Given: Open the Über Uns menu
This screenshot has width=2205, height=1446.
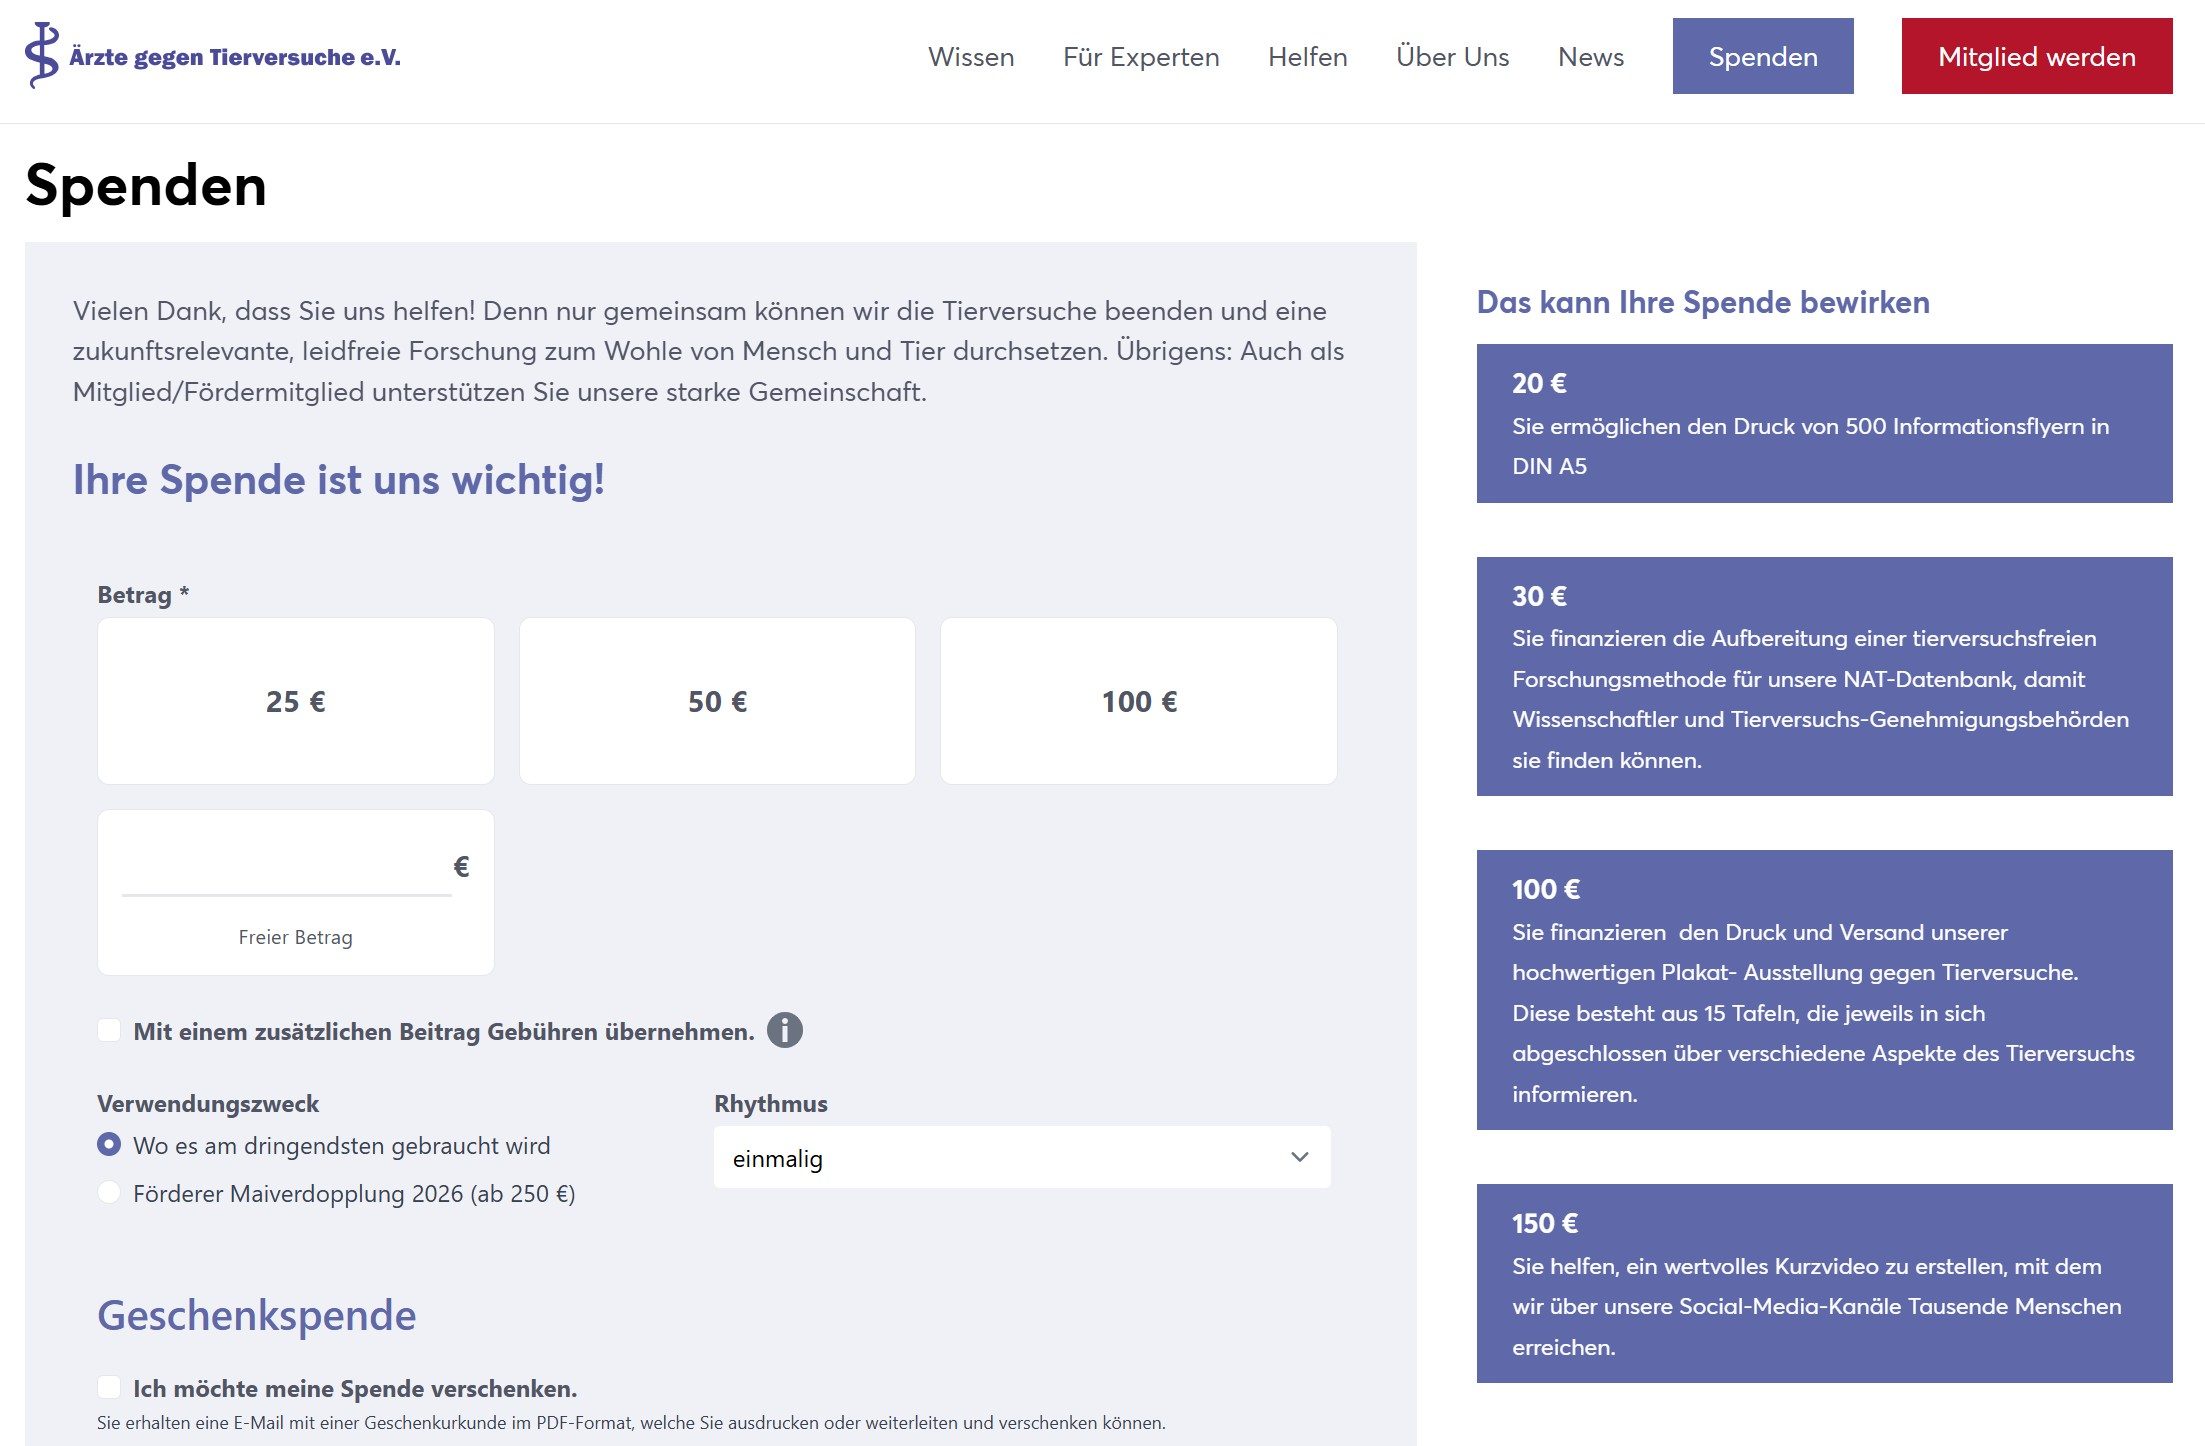Looking at the screenshot, I should [1452, 57].
